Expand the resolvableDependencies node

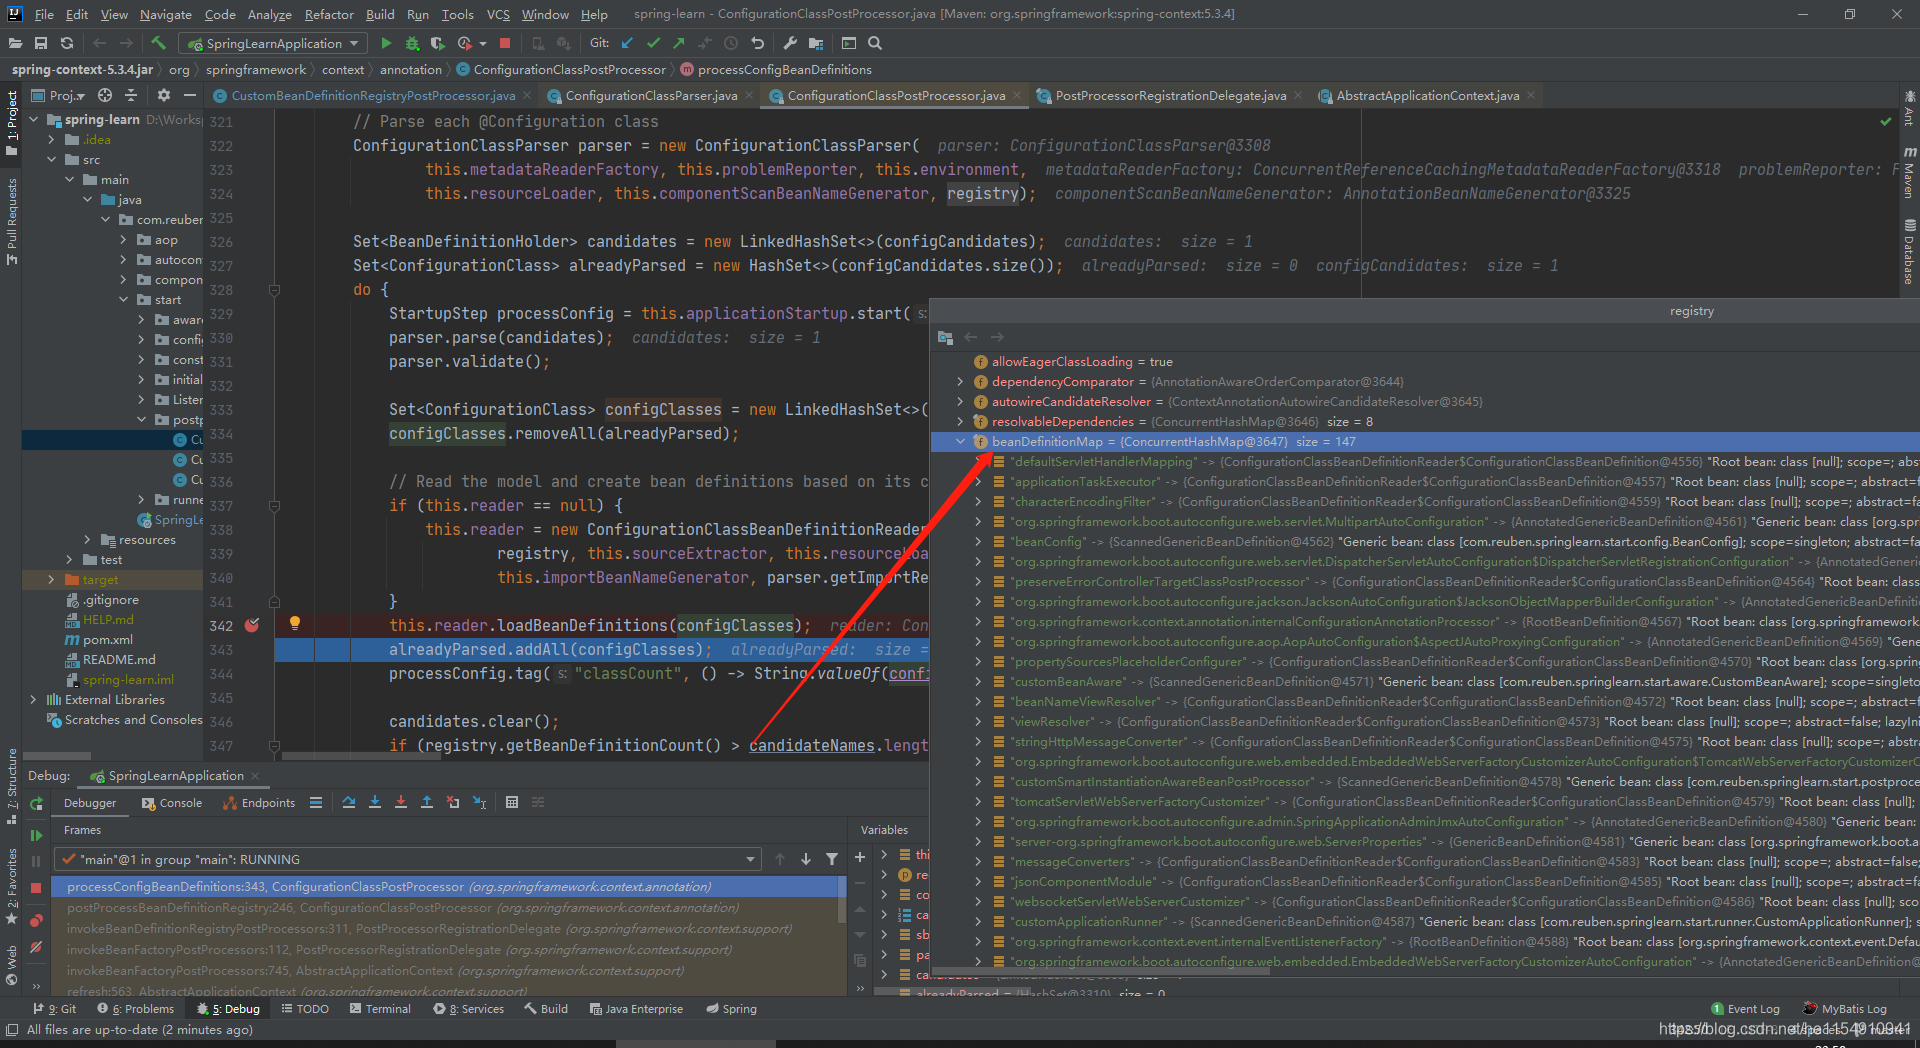[960, 421]
